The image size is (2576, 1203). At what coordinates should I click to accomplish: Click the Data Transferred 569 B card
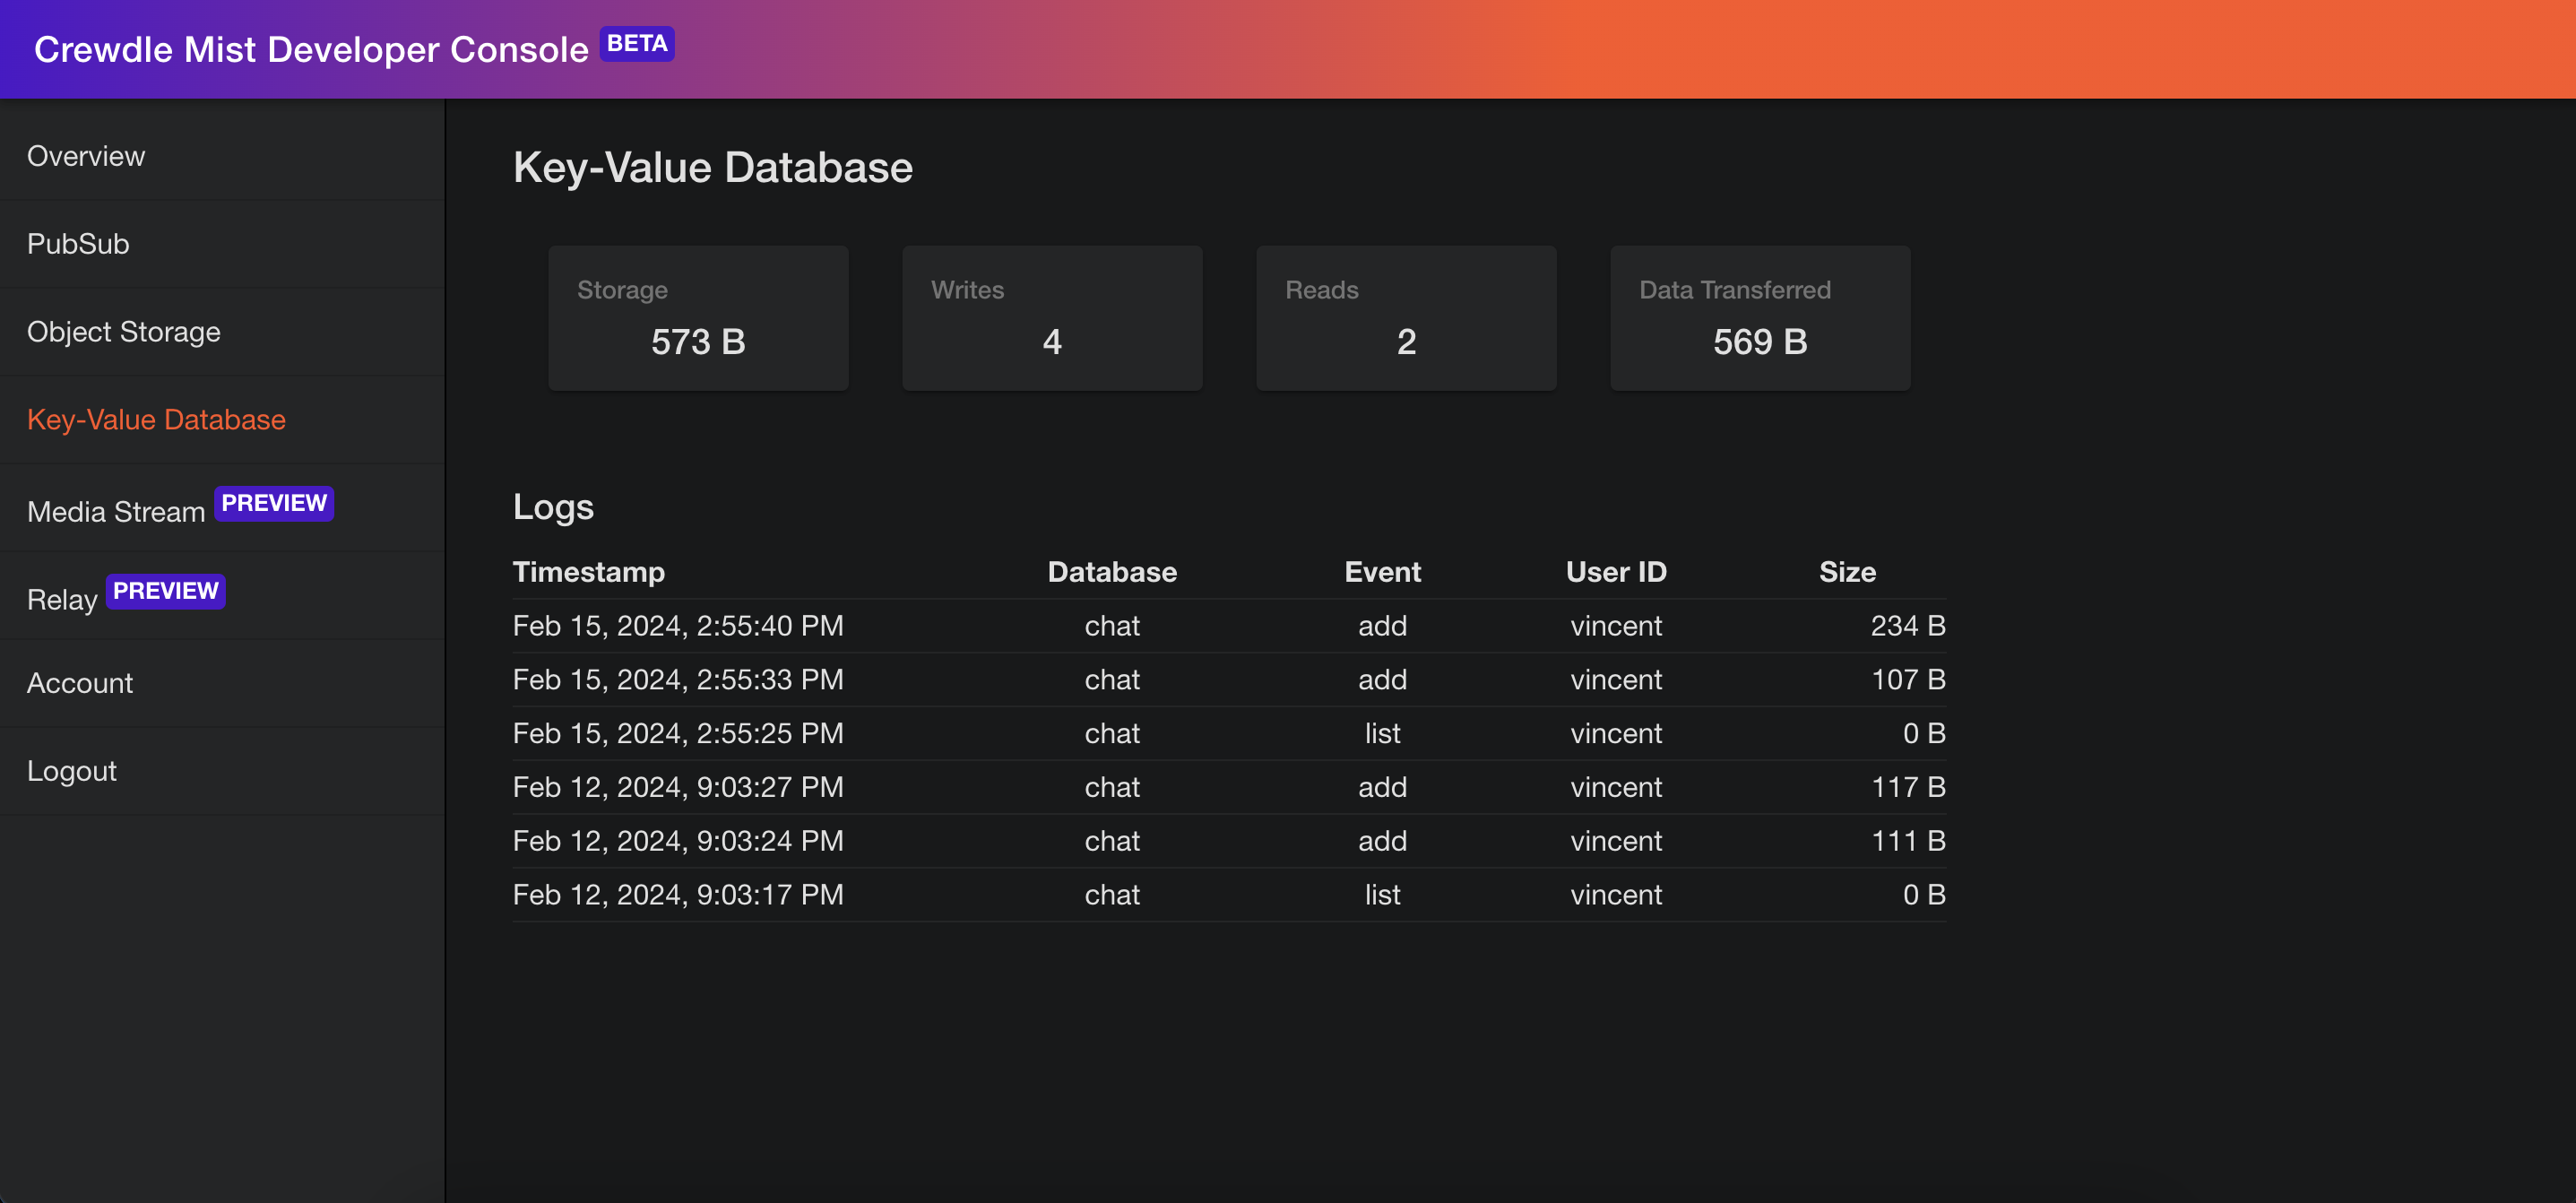coord(1760,318)
